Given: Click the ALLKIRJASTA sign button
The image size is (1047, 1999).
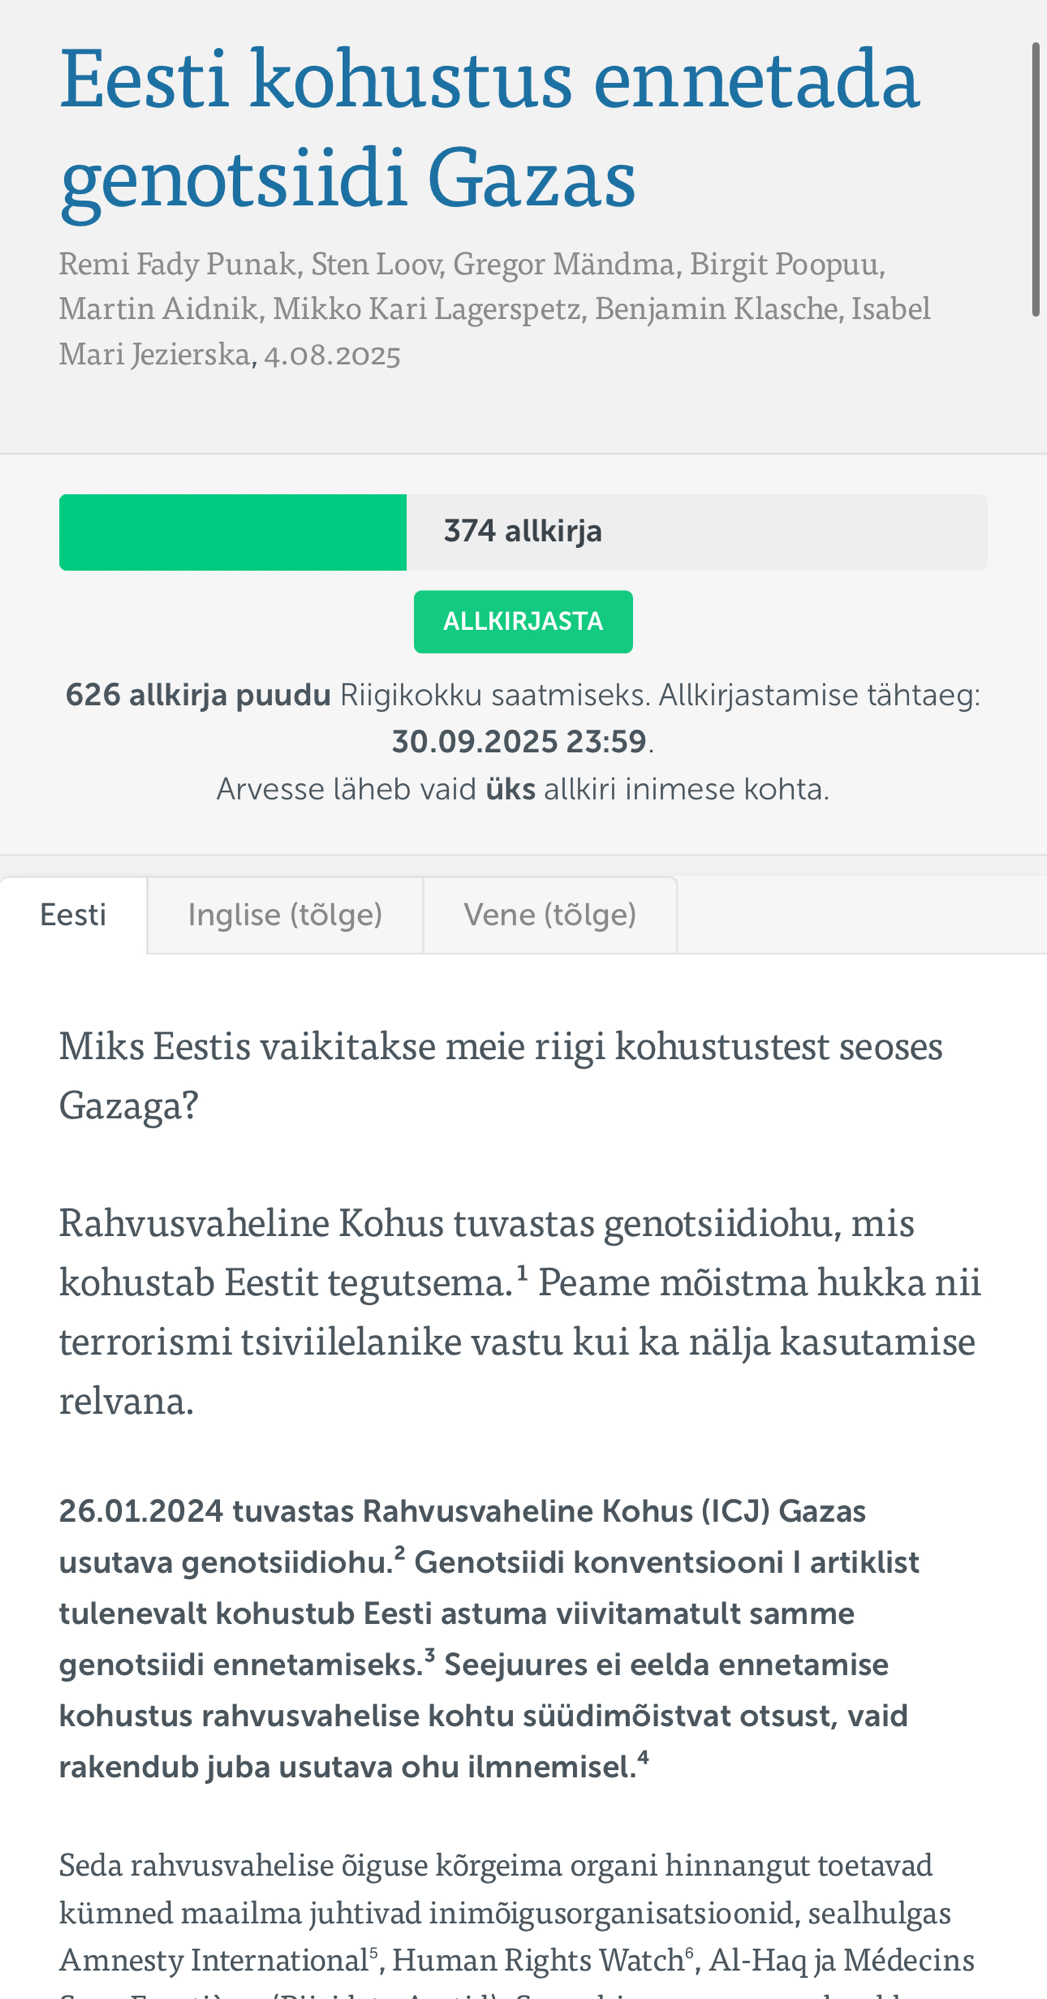Looking at the screenshot, I should [x=523, y=622].
